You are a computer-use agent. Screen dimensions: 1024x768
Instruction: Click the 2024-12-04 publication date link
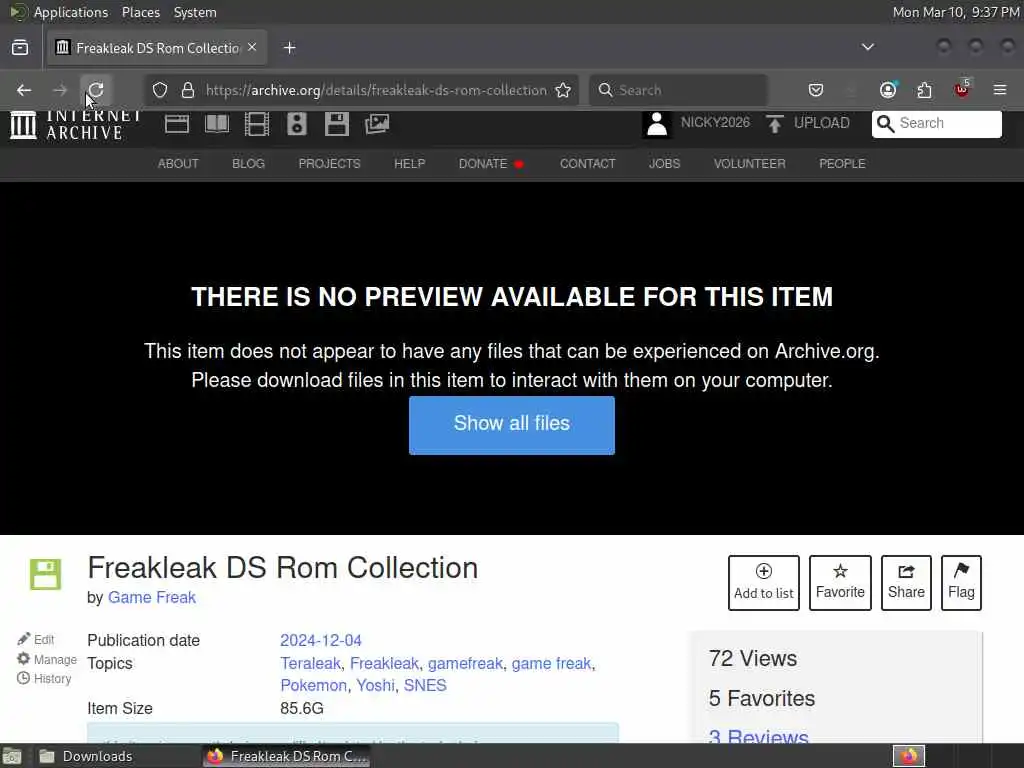tap(321, 641)
